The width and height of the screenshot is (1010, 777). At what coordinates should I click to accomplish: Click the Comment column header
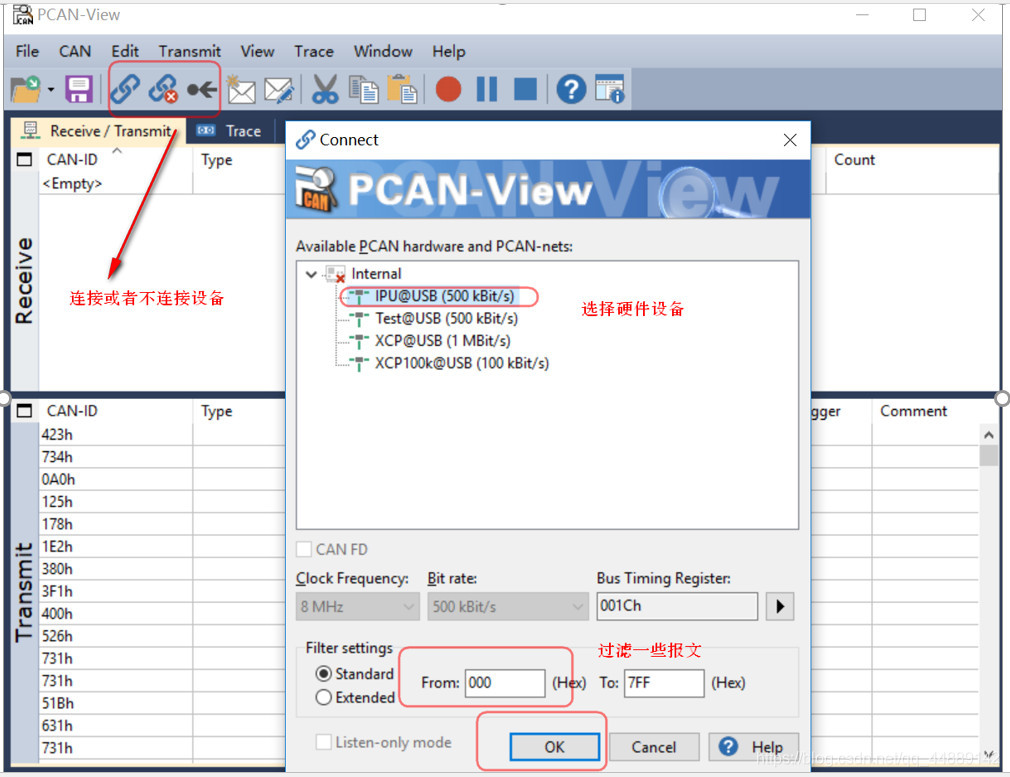pos(913,411)
